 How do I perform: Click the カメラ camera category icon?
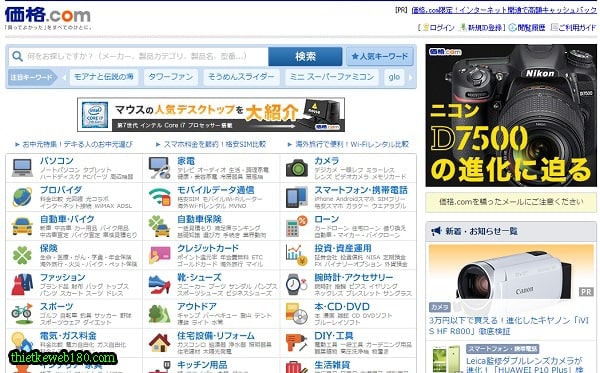pyautogui.click(x=297, y=168)
